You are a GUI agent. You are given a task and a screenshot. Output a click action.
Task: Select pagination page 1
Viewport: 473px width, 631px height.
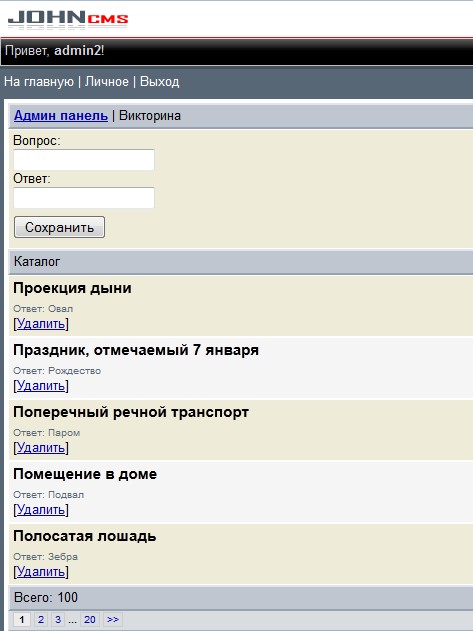coord(22,619)
